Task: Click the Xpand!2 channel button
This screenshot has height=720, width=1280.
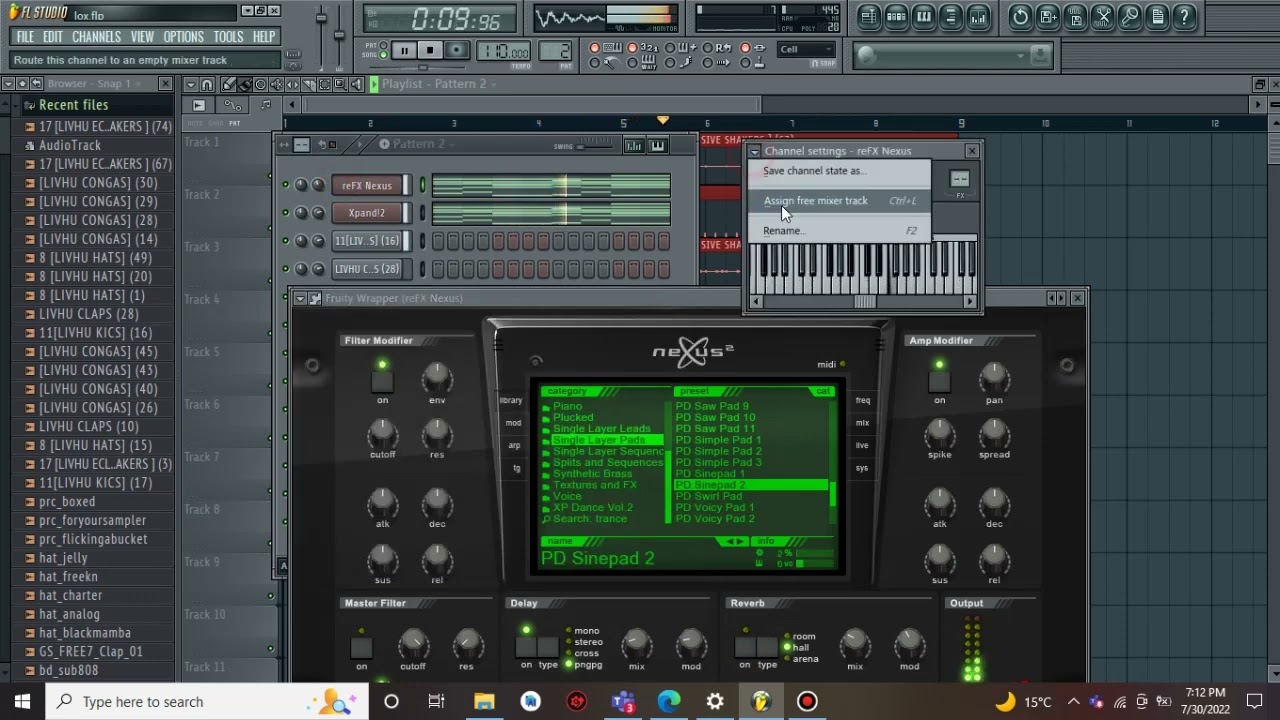Action: pyautogui.click(x=367, y=212)
